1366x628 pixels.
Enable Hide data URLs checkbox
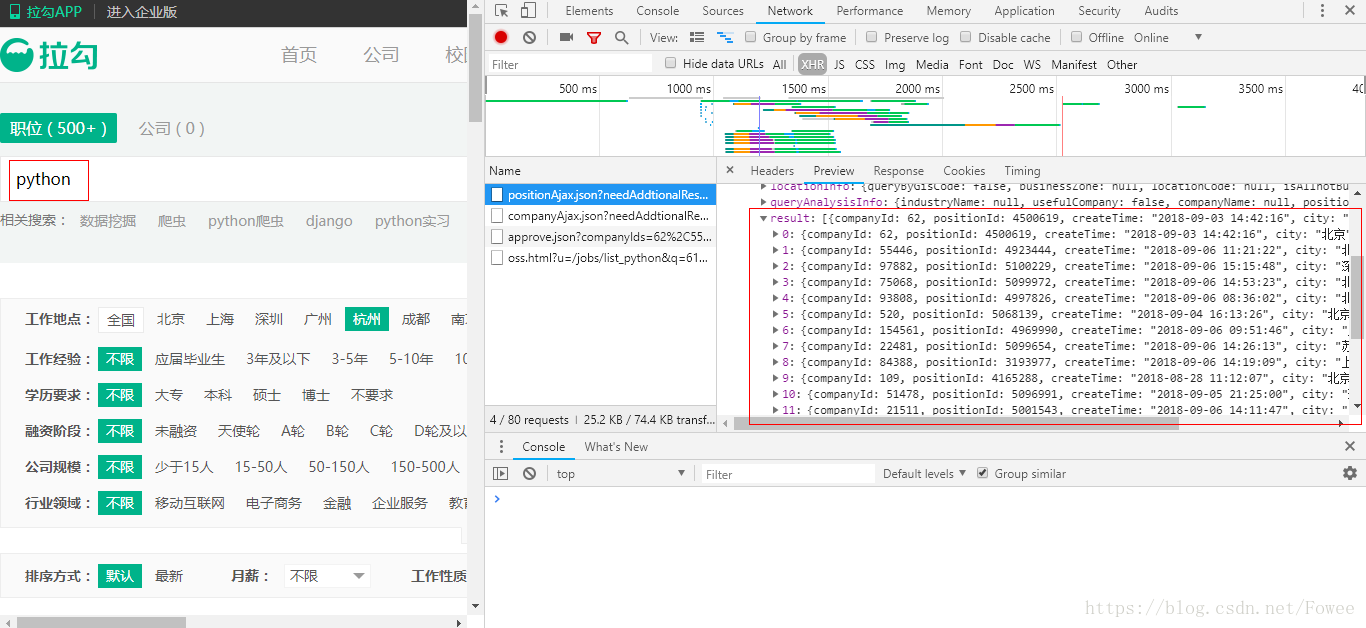672,63
